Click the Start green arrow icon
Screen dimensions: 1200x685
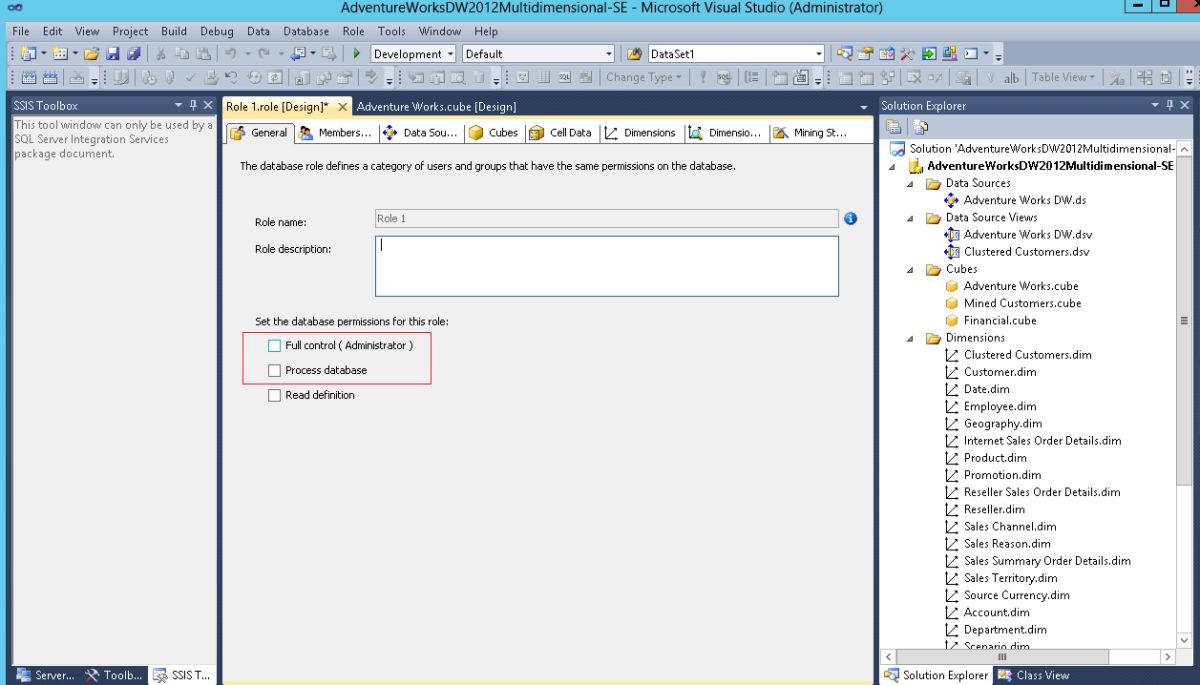357,54
